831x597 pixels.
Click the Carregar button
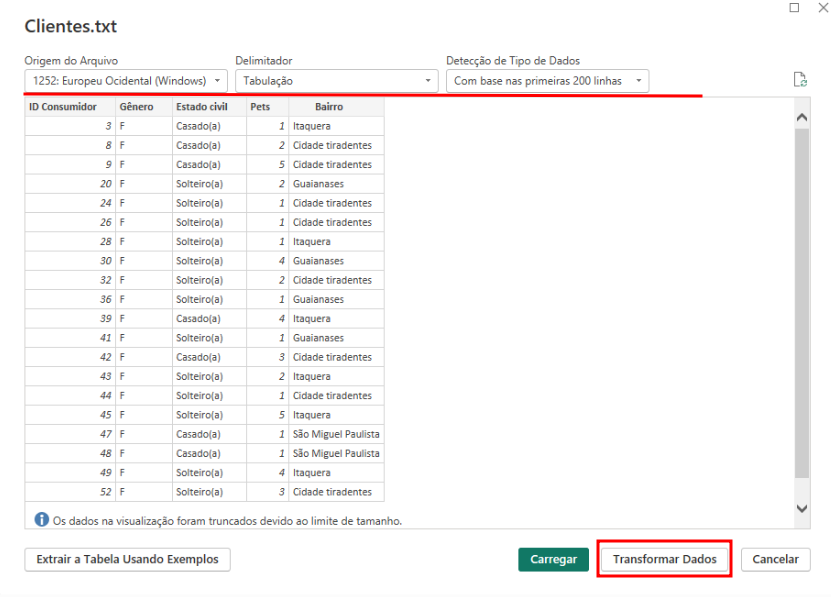coord(553,559)
